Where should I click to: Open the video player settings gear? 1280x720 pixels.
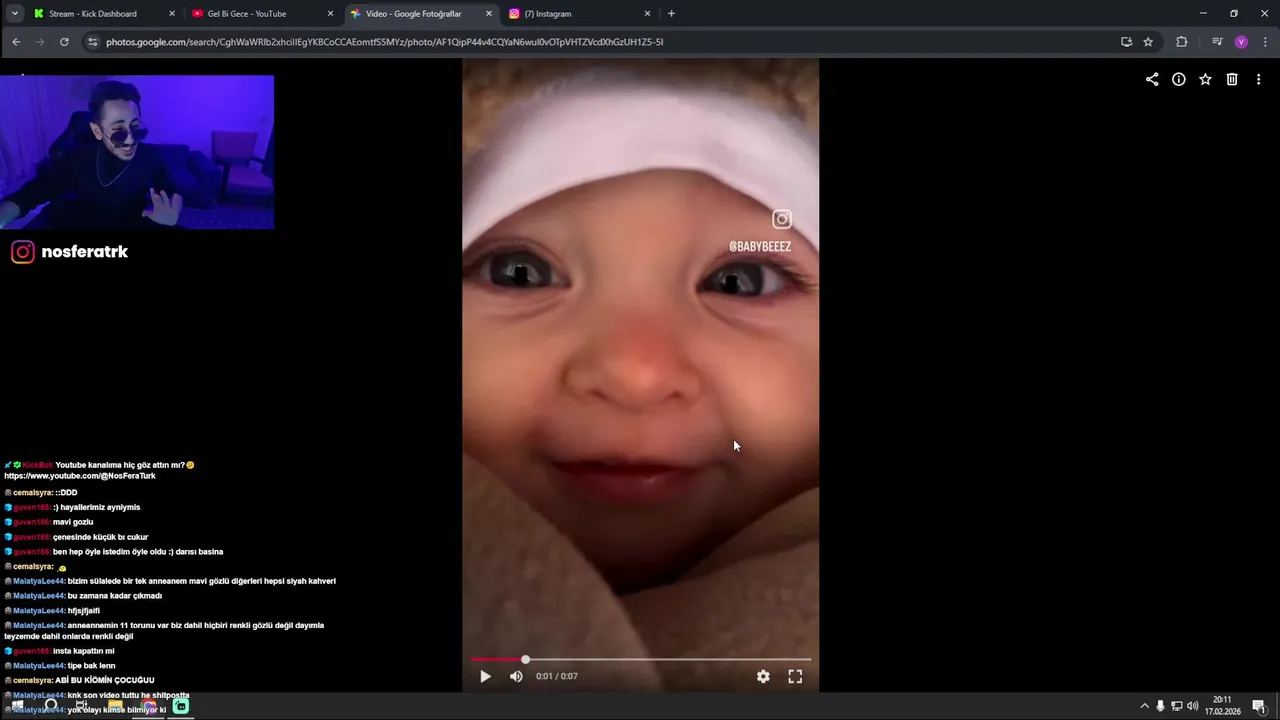point(763,676)
